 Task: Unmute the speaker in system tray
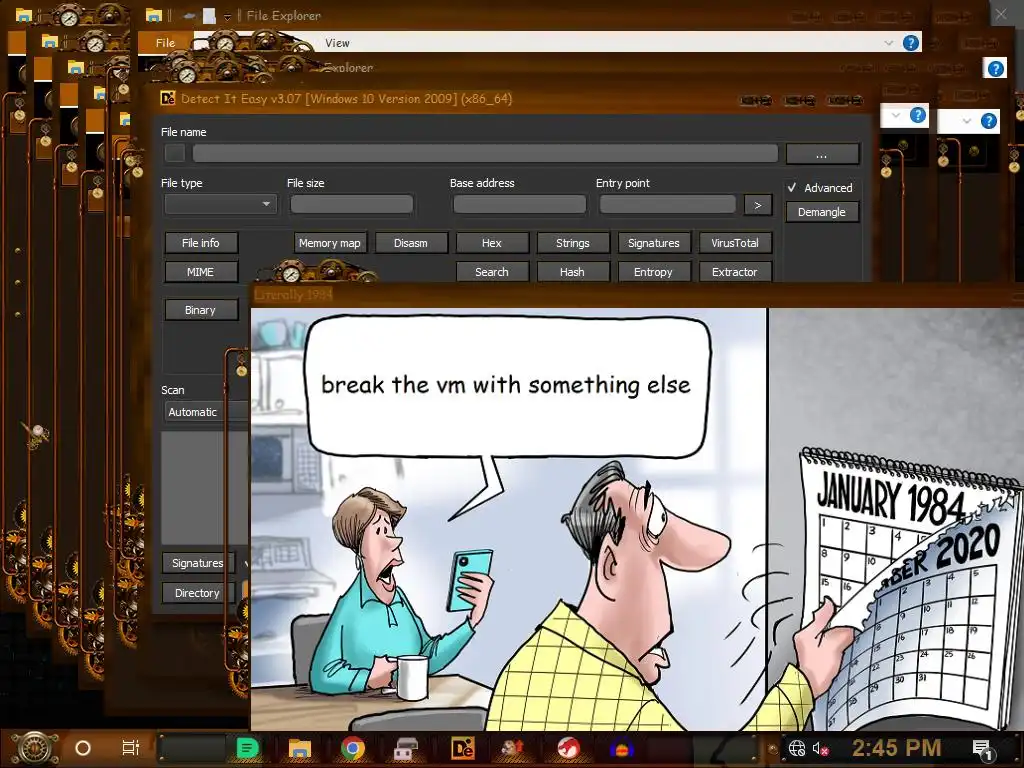(x=820, y=748)
